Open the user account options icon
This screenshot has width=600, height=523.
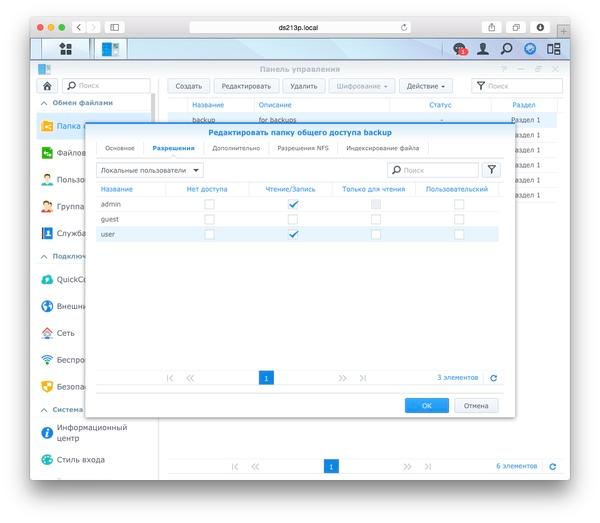483,49
